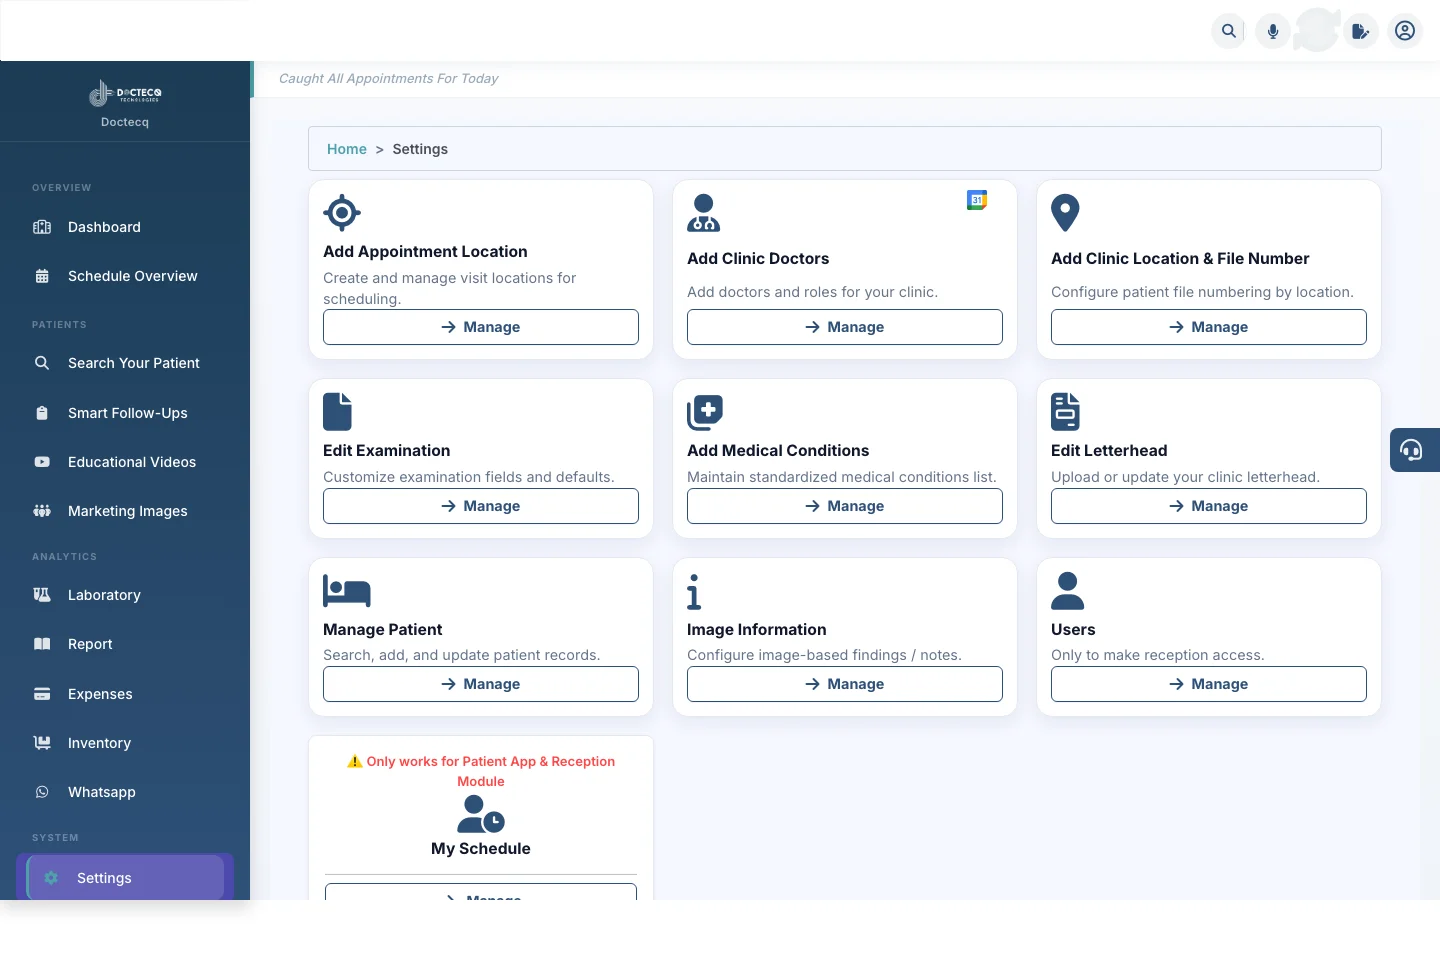Click the person icon on Users card
This screenshot has height=972, width=1440.
point(1068,591)
